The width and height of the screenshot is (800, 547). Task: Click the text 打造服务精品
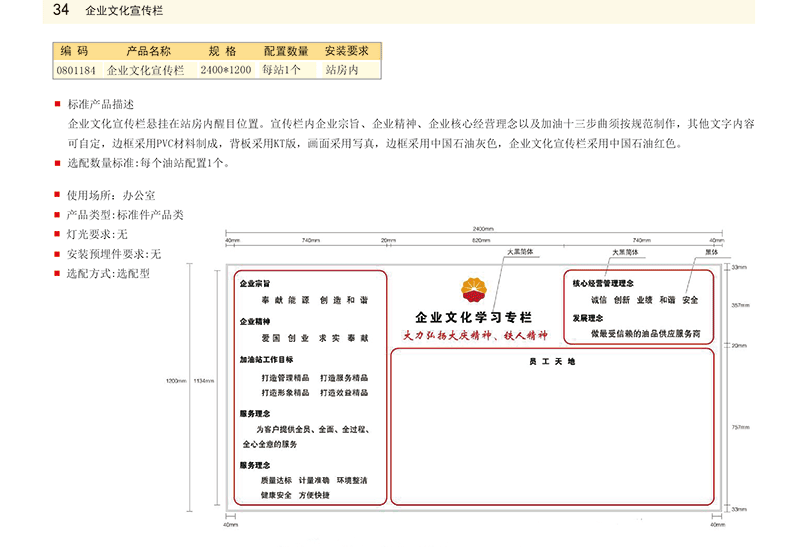click(x=344, y=378)
